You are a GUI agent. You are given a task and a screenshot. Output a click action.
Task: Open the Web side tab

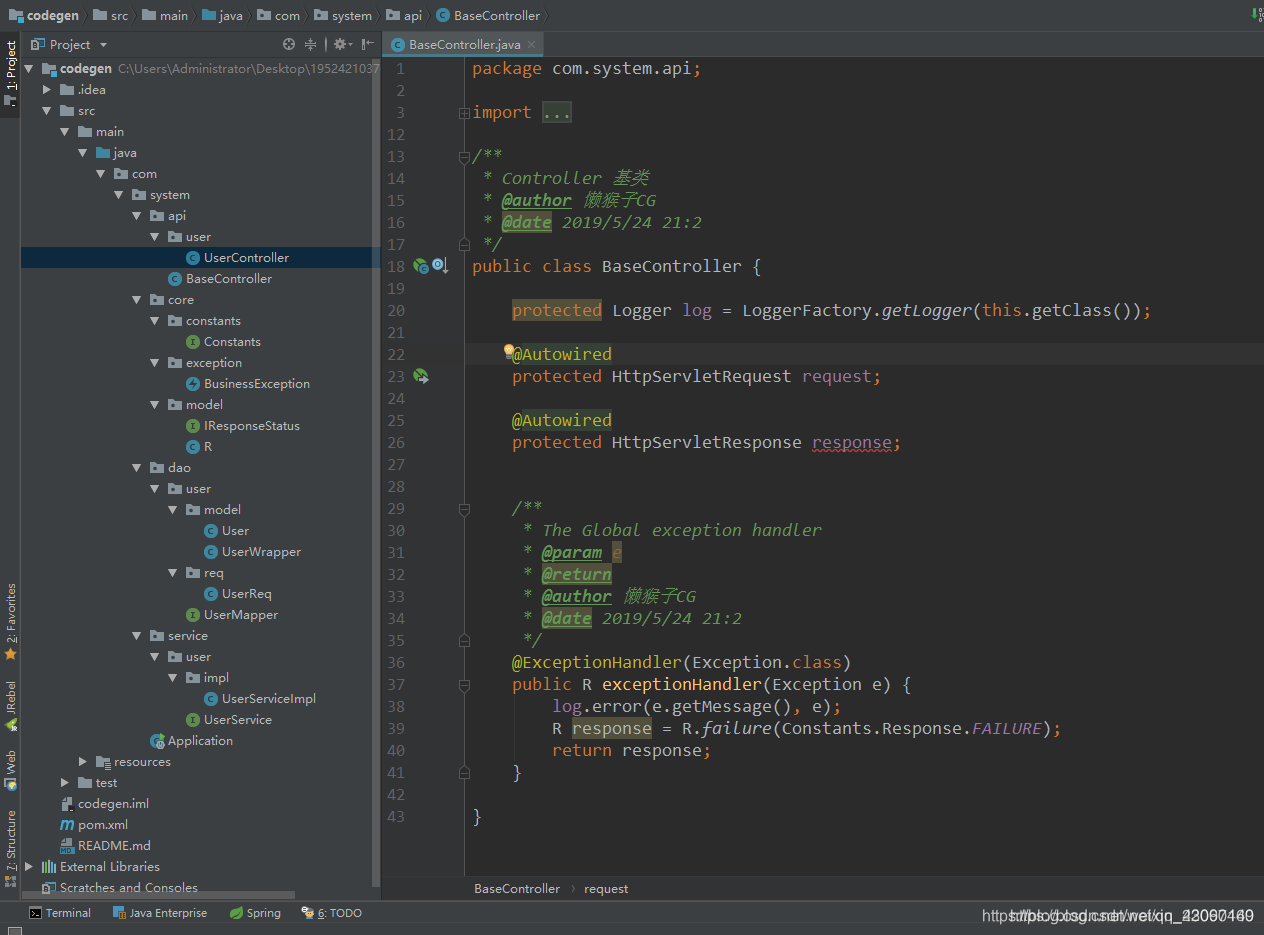click(x=11, y=770)
